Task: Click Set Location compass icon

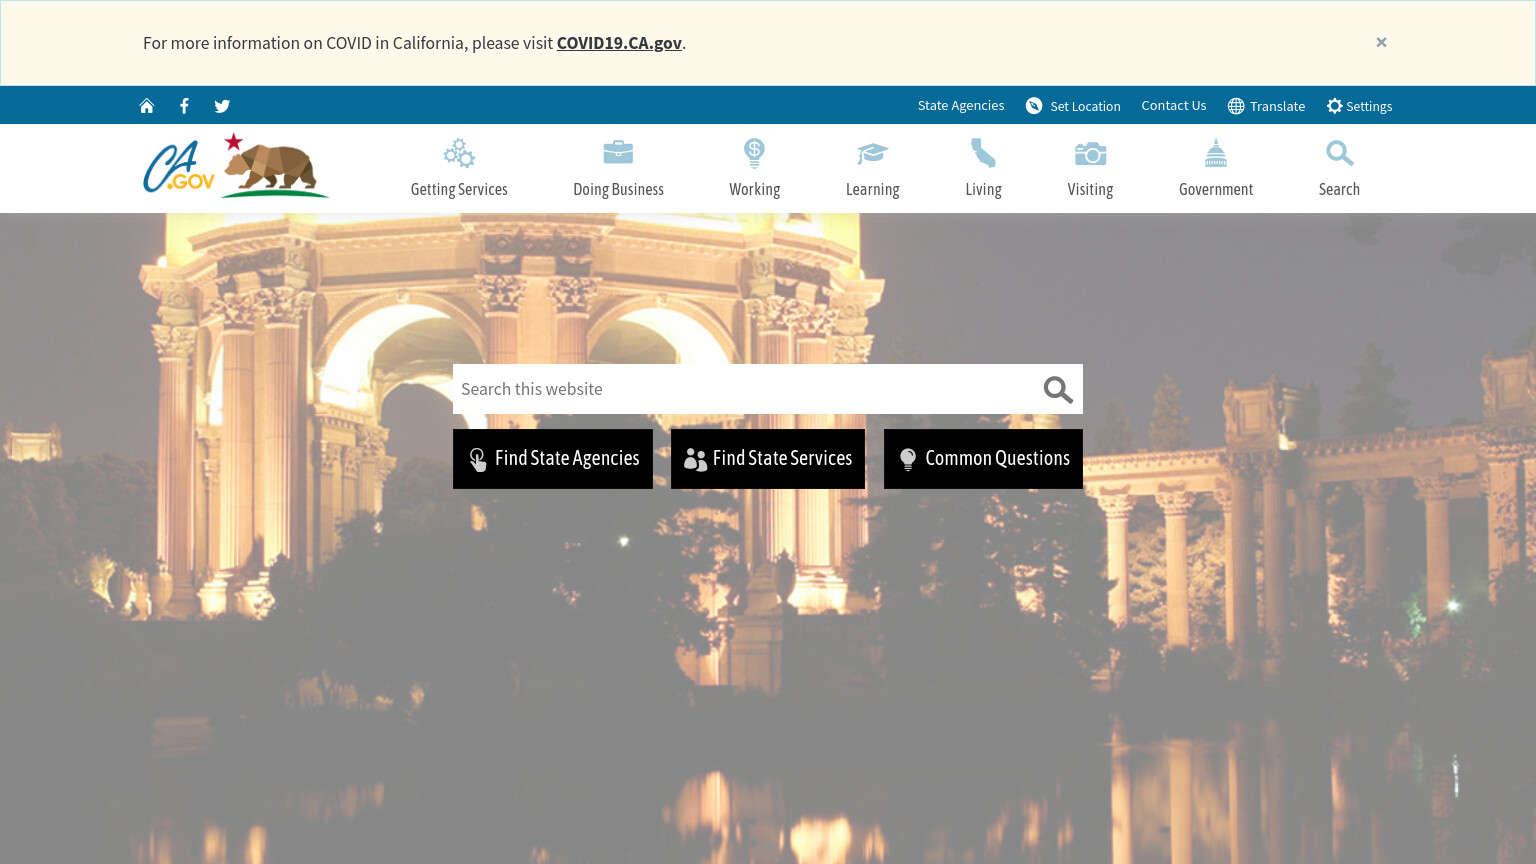Action: (x=1034, y=106)
